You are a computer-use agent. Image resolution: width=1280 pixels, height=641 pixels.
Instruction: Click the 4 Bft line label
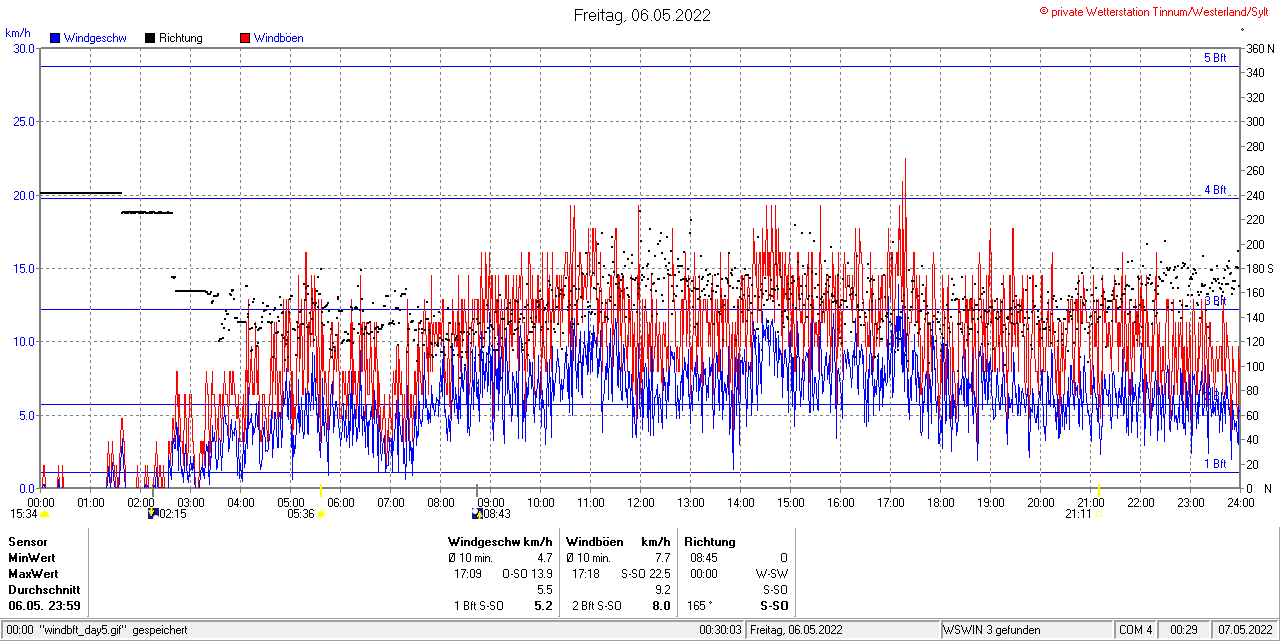[x=1215, y=189]
